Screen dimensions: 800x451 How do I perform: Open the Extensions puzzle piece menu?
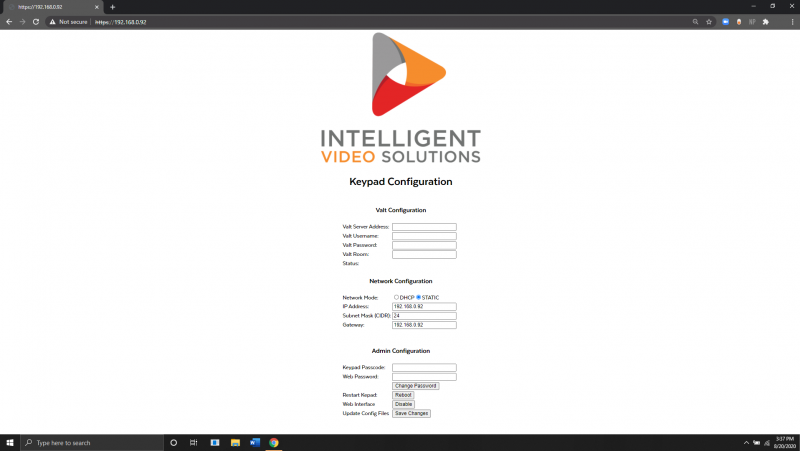pyautogui.click(x=765, y=22)
